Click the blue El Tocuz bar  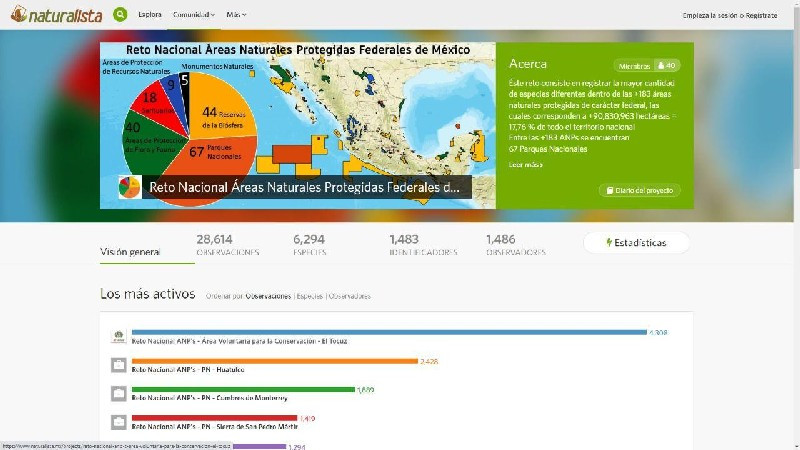point(389,332)
